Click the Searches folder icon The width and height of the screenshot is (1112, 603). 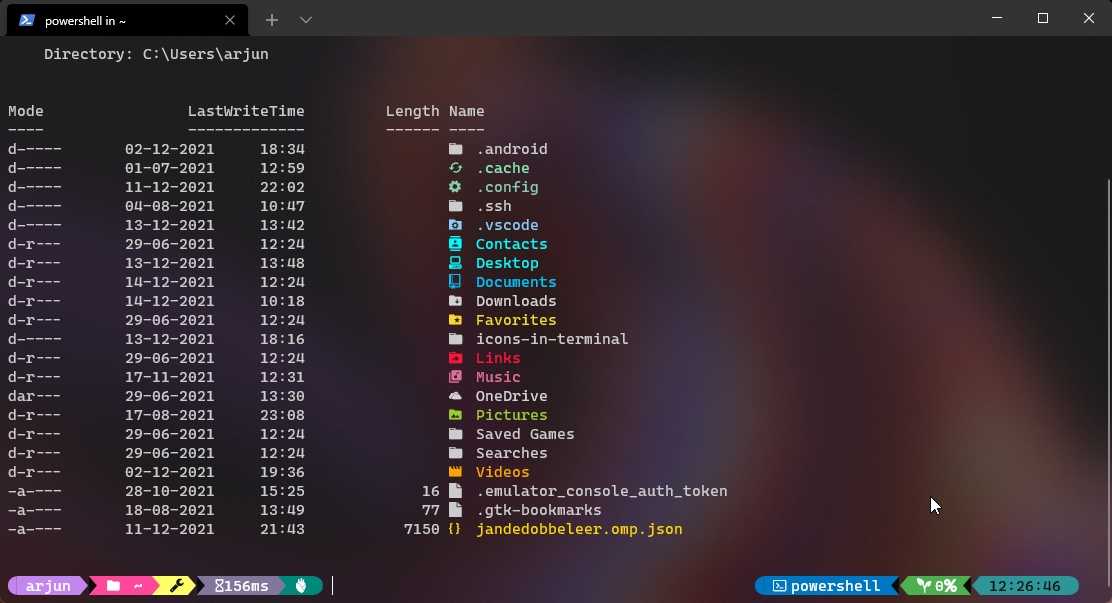tap(455, 453)
